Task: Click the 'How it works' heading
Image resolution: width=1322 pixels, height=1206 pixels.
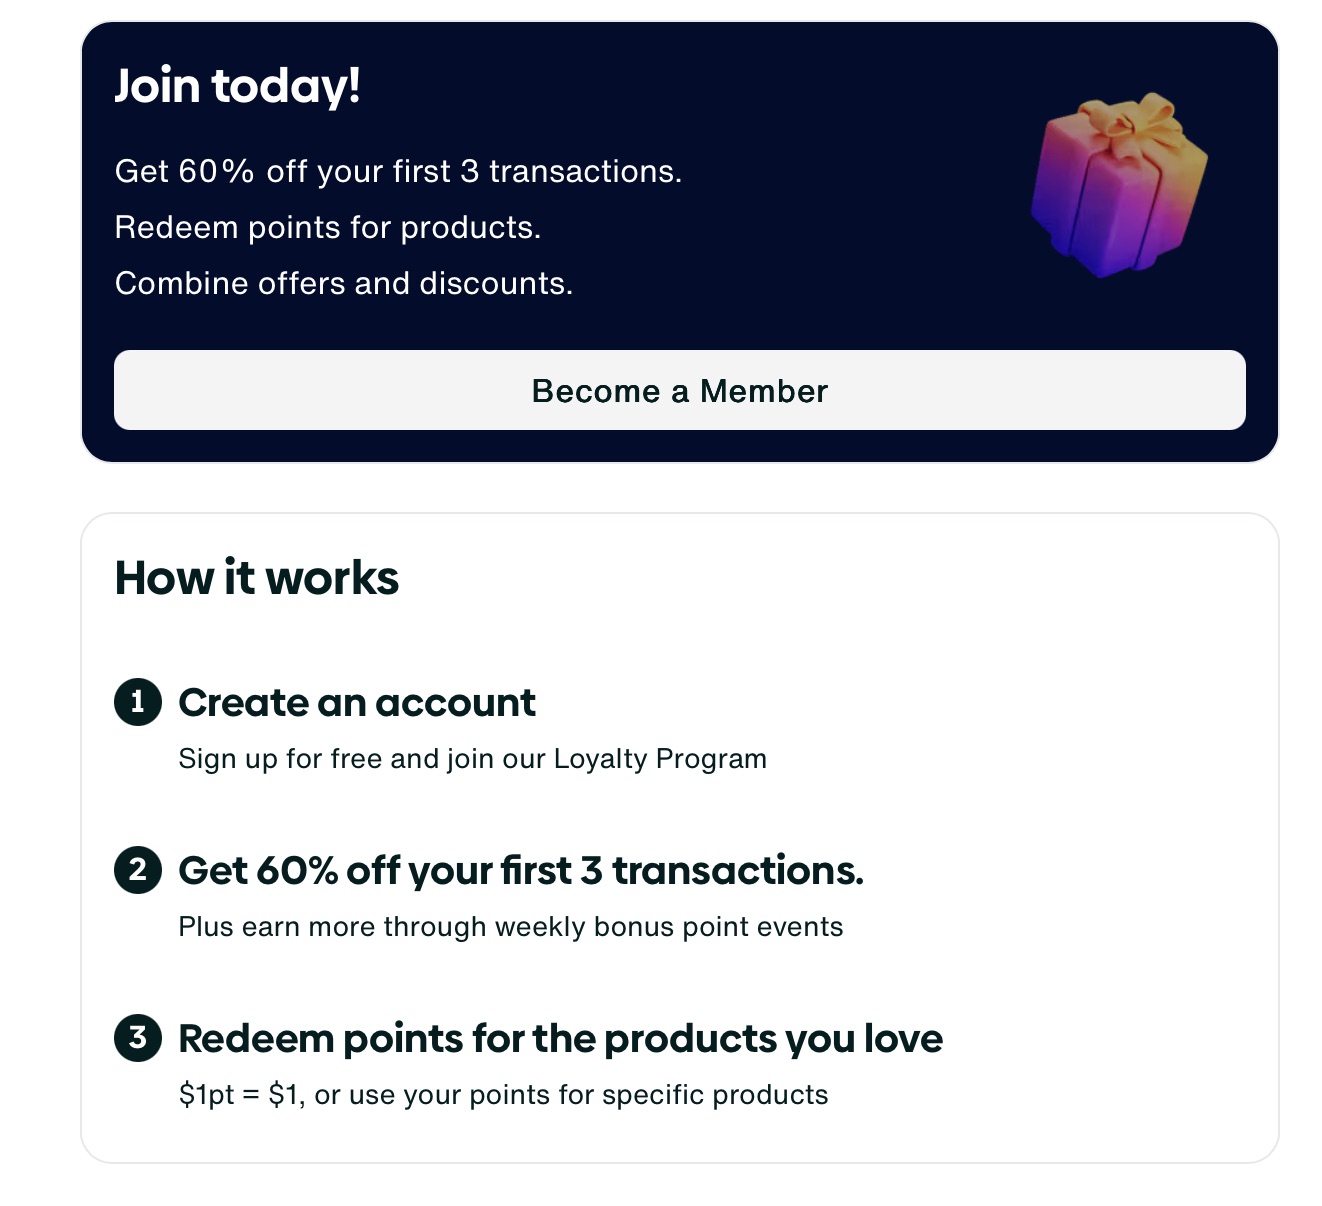Action: [x=257, y=578]
